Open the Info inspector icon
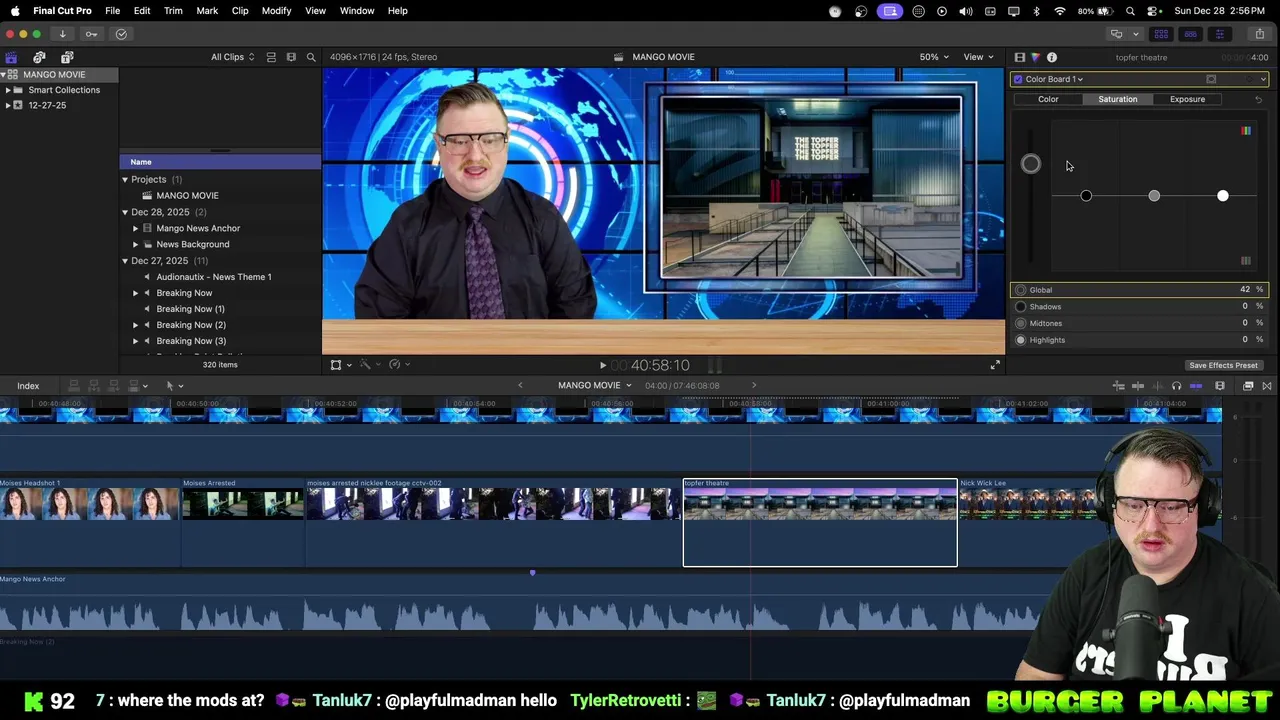Viewport: 1280px width, 720px height. click(x=1052, y=57)
